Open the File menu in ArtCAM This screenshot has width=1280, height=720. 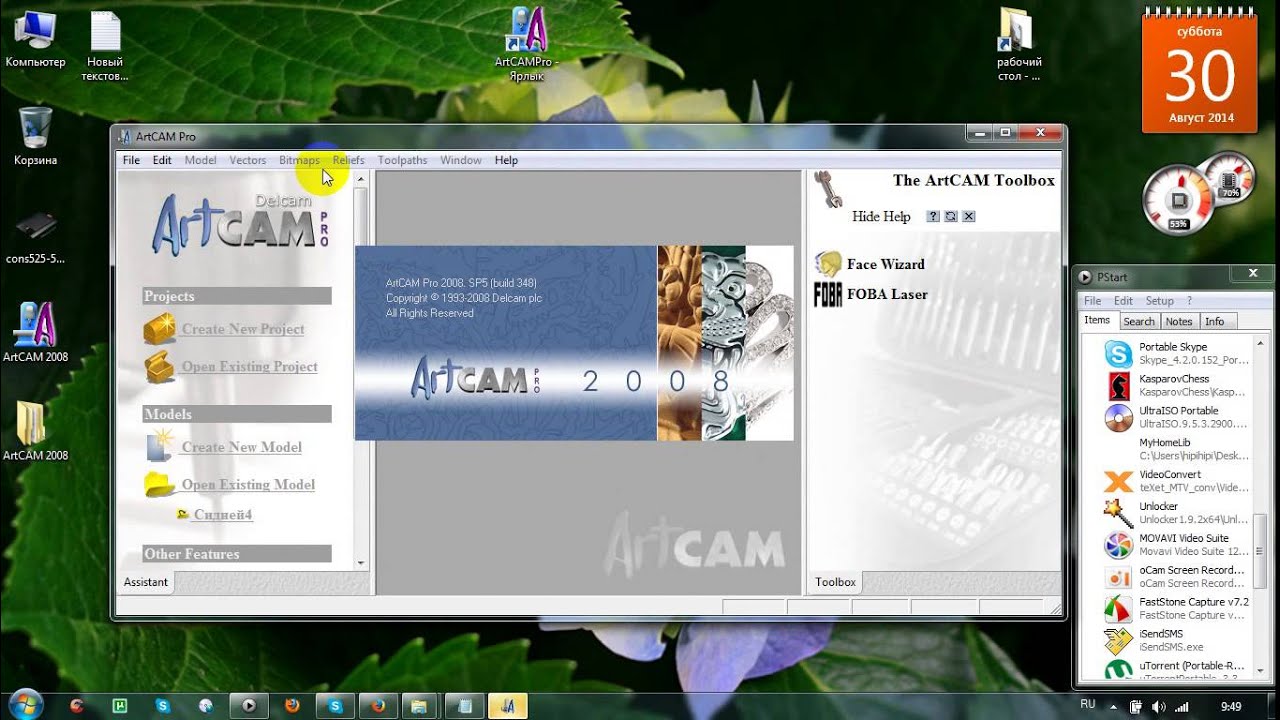[131, 160]
